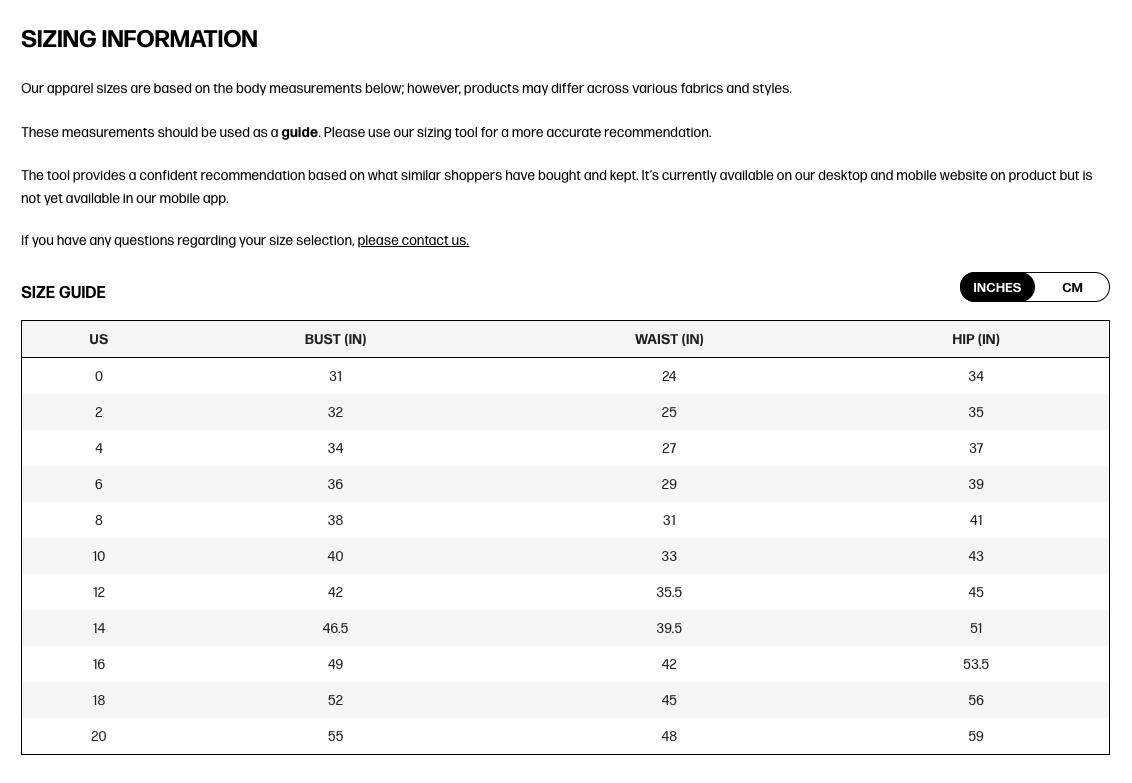Click the WAIST (IN) column header
Screen dimensions: 1132x783
(x=669, y=339)
